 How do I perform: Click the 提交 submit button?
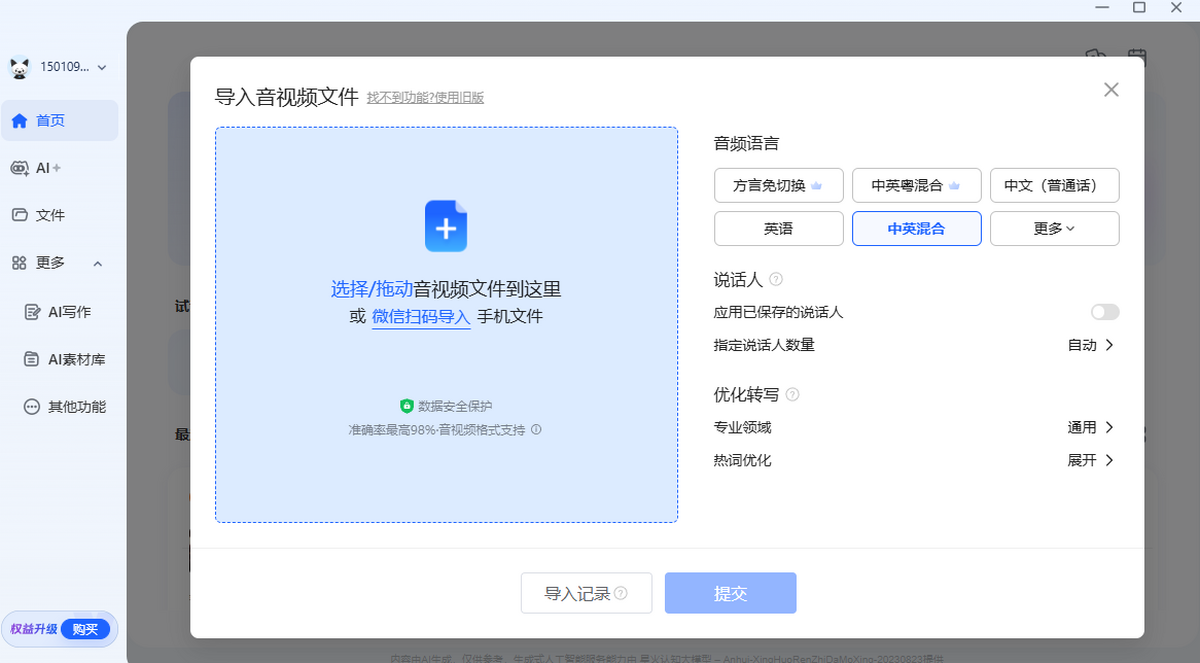pyautogui.click(x=730, y=593)
